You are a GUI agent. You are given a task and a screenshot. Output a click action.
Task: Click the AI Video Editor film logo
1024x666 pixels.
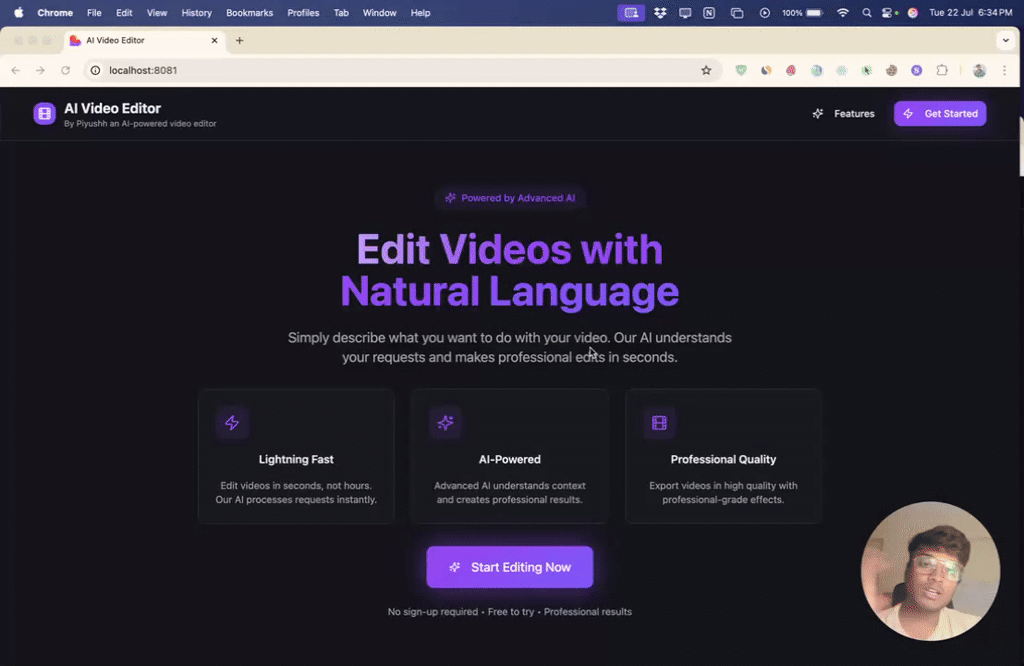pos(44,114)
